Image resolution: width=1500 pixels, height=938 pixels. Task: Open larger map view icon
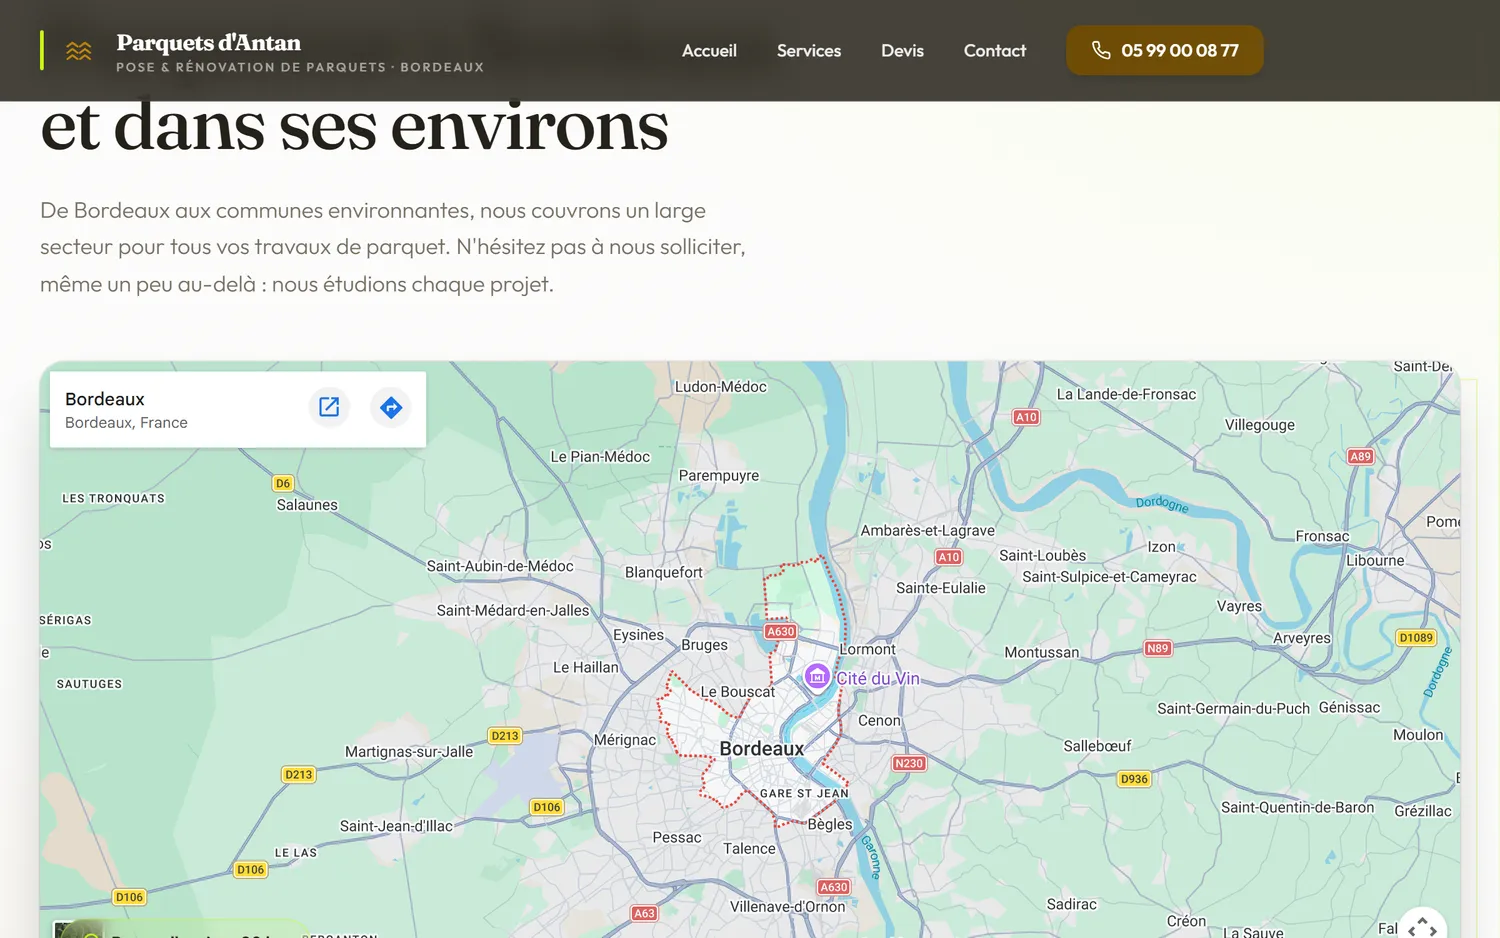pyautogui.click(x=329, y=407)
